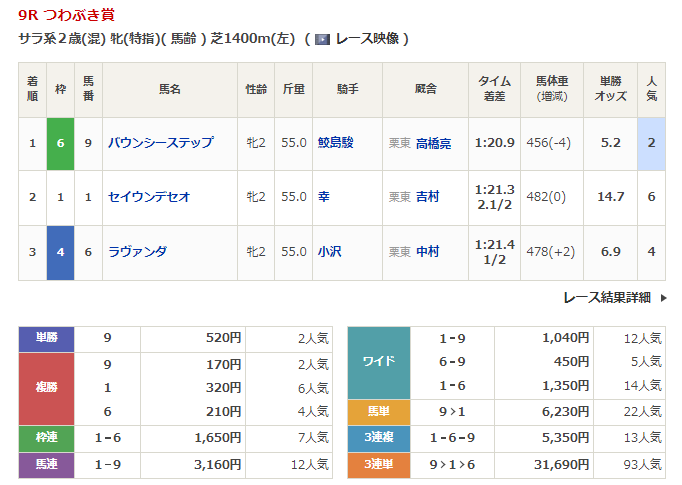Click the 3連単 payout label

coord(377,463)
